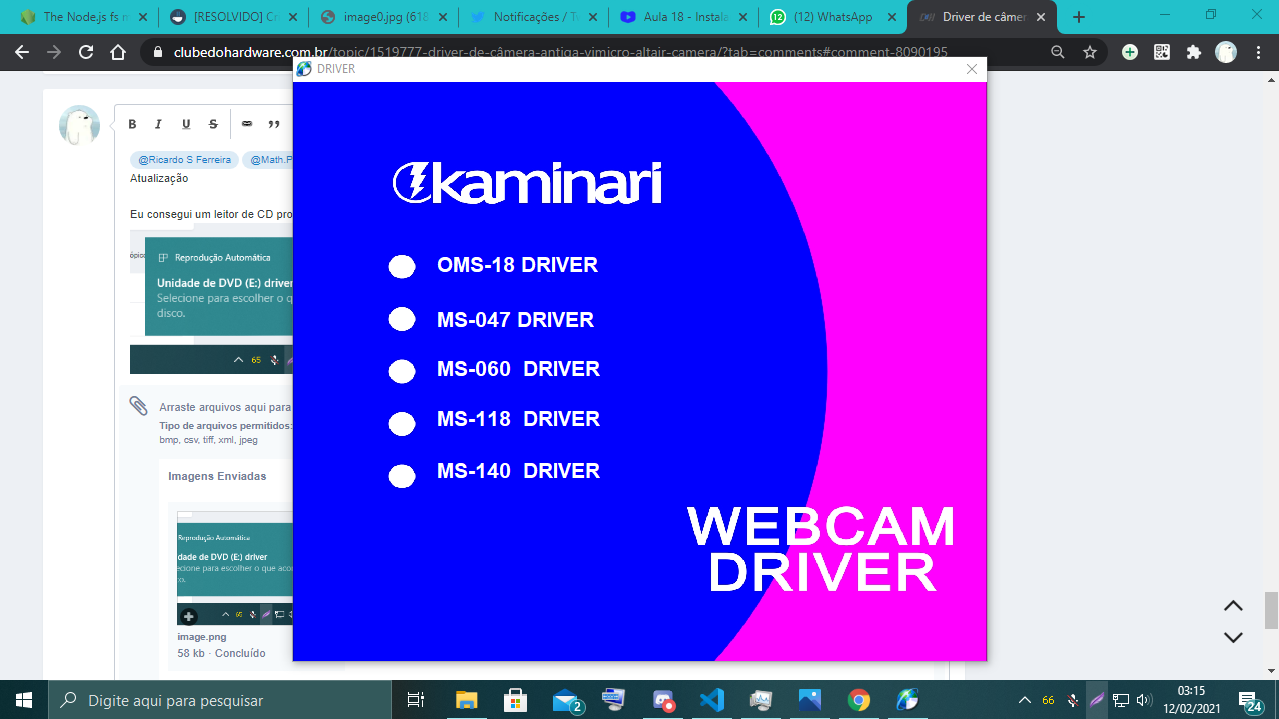Viewport: 1279px width, 719px height.
Task: Bookmark this page with the star
Action: click(1090, 52)
